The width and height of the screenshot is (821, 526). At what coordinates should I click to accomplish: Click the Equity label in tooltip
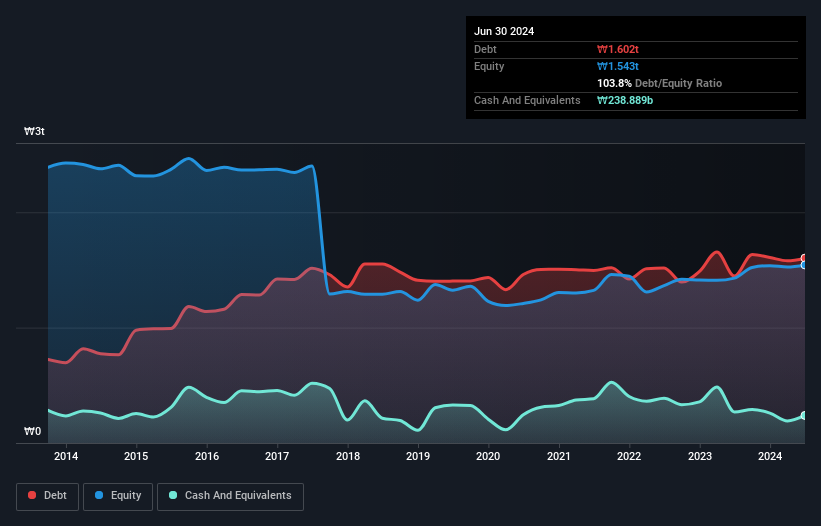tap(489, 66)
